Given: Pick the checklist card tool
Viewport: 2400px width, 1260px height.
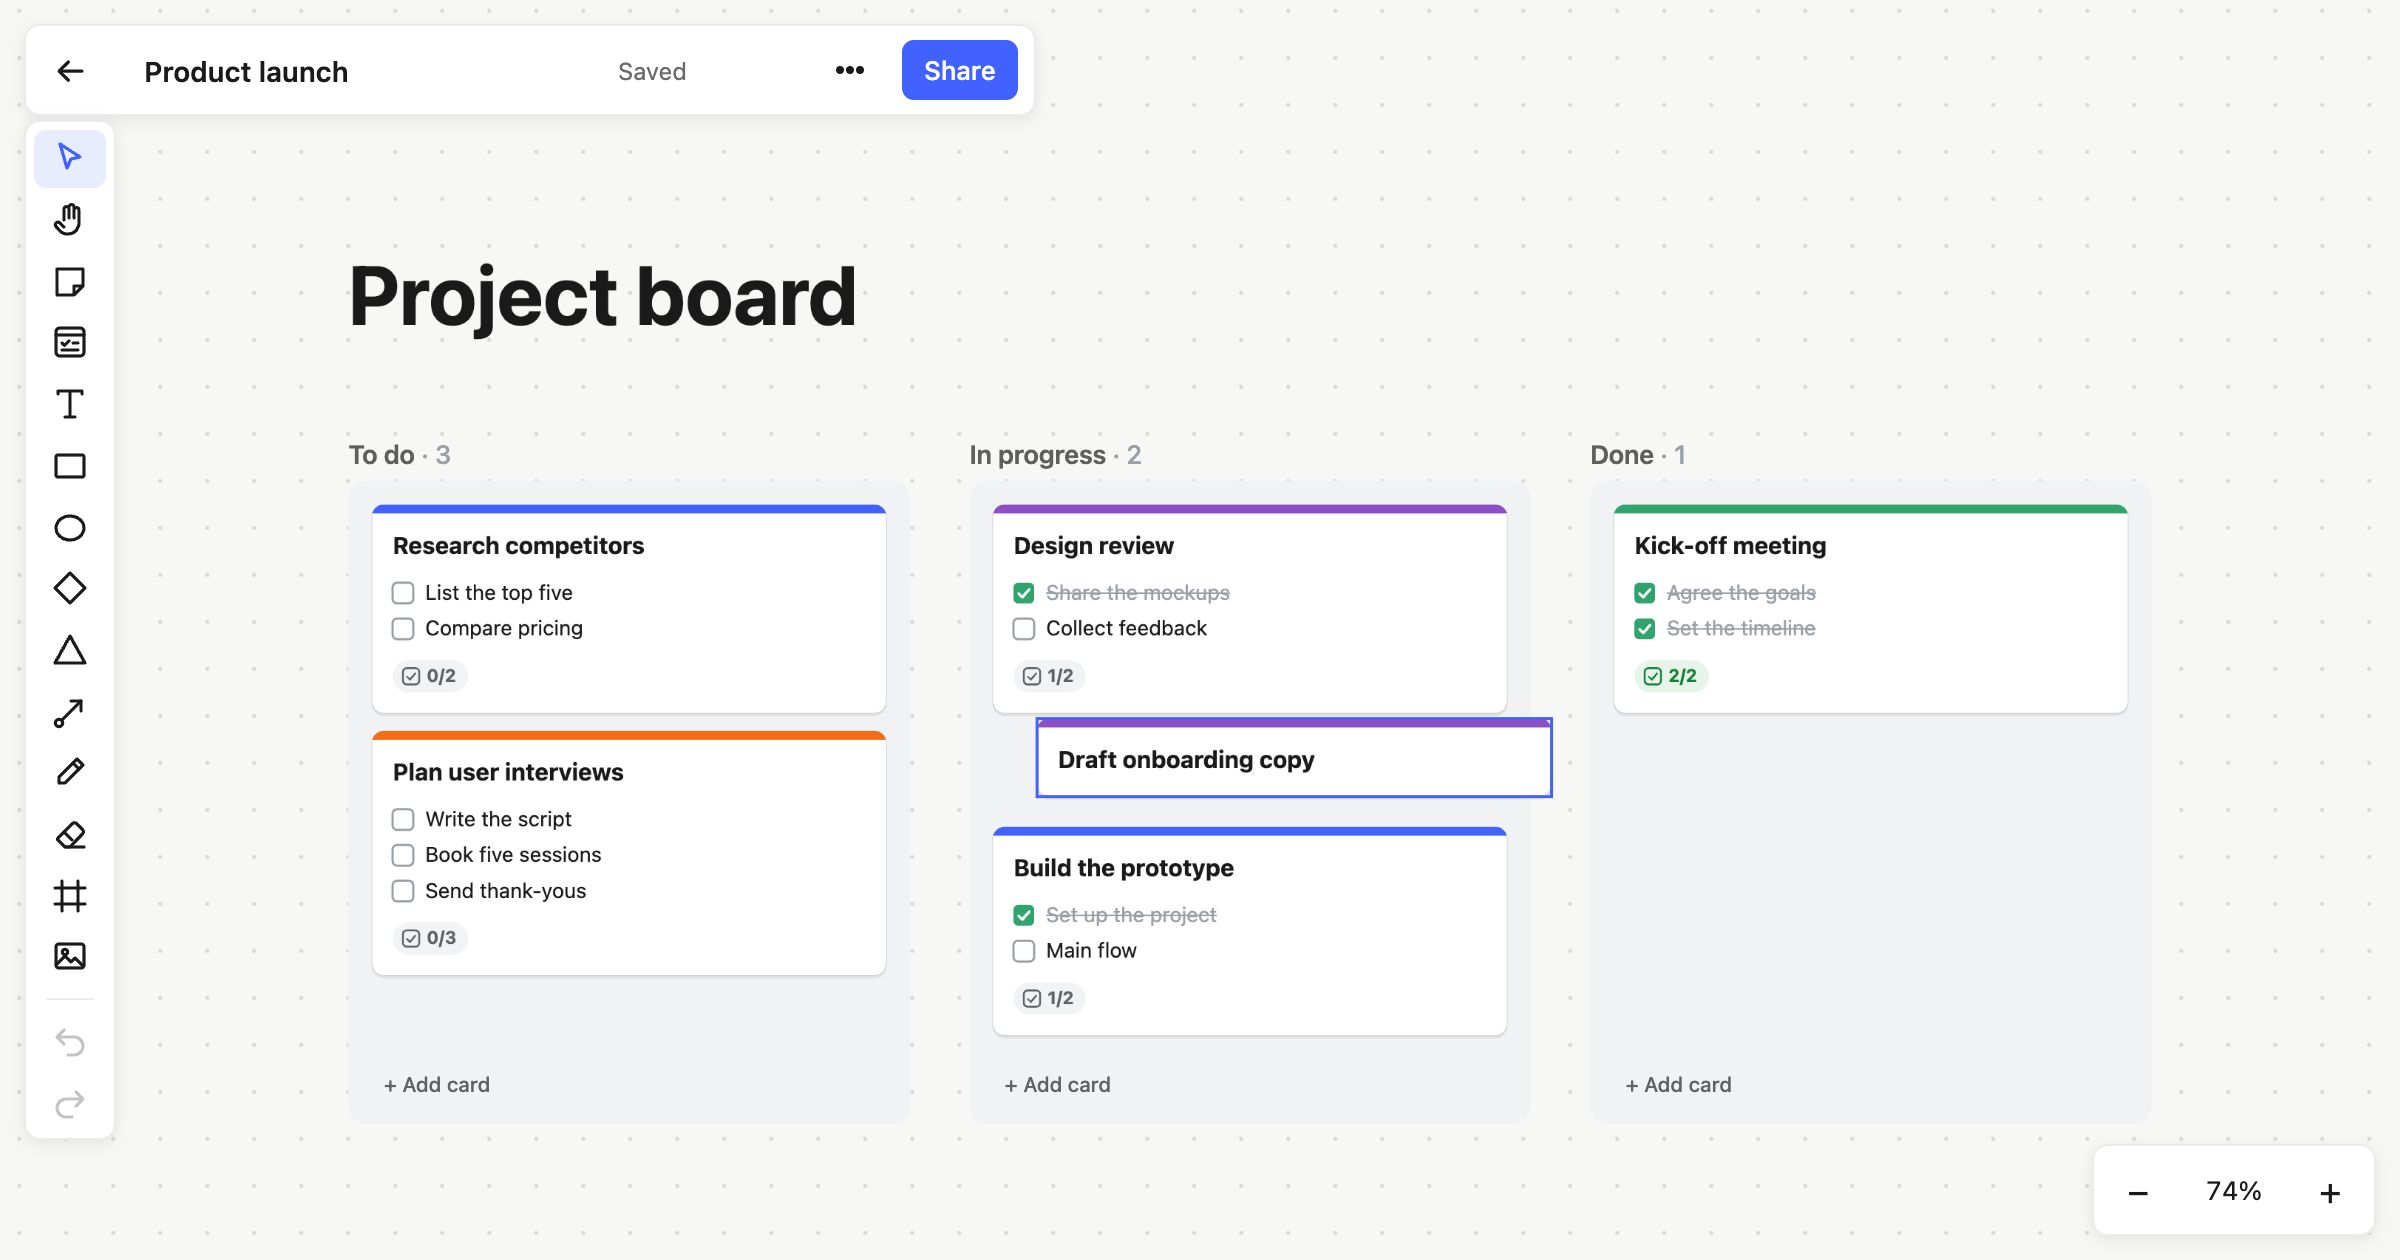Looking at the screenshot, I should pos(70,343).
